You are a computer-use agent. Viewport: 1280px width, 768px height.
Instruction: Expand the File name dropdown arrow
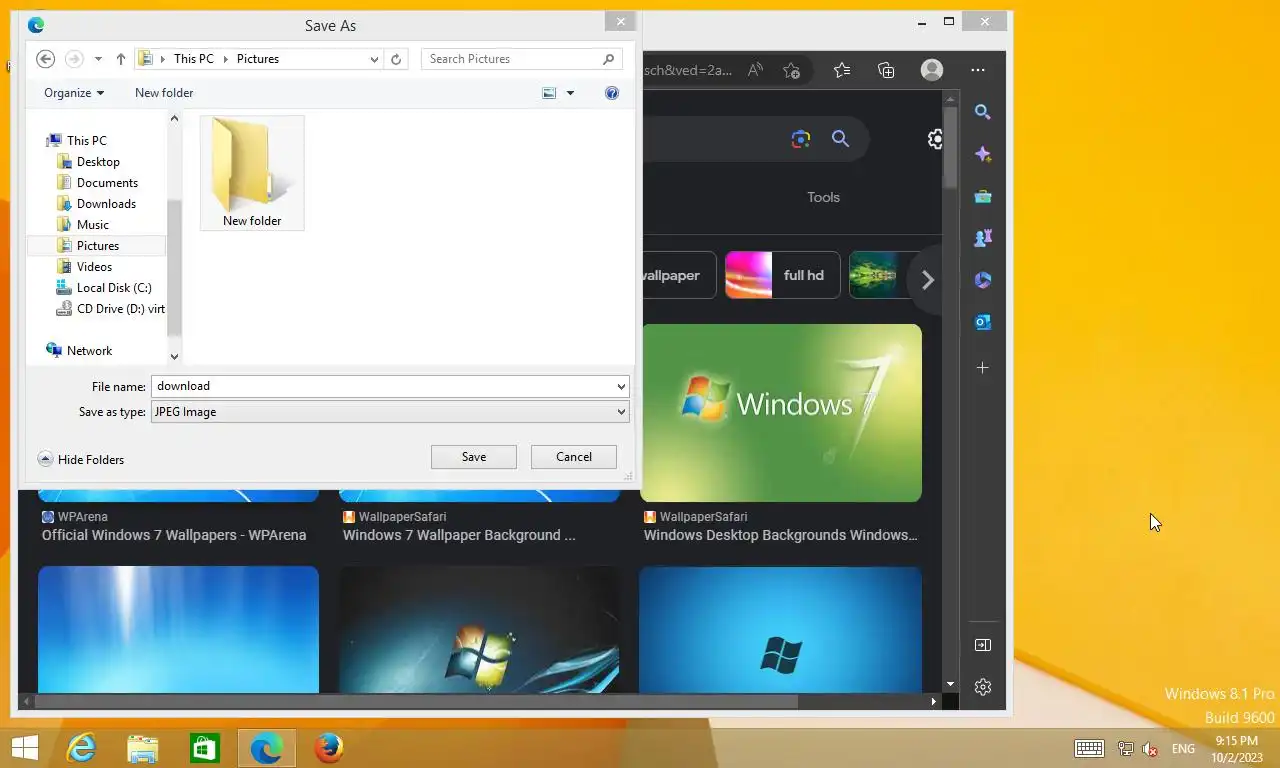pos(622,386)
